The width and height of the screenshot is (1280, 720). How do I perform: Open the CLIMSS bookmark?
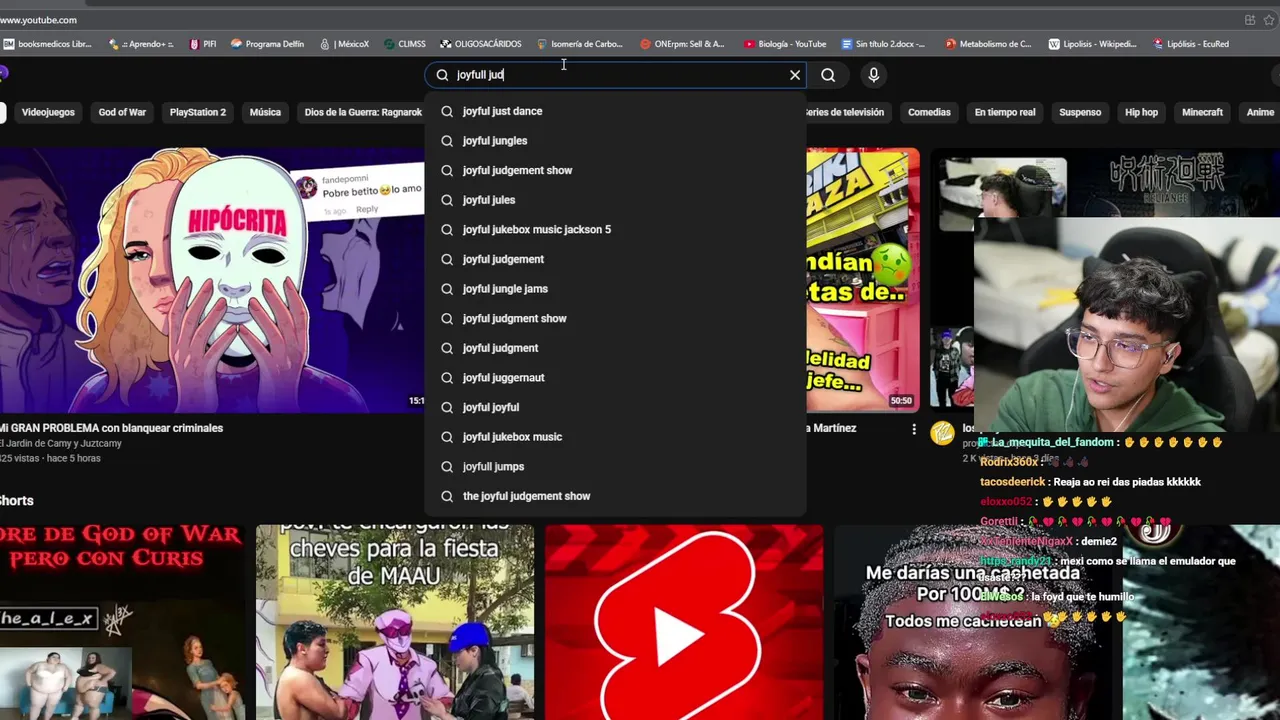405,44
